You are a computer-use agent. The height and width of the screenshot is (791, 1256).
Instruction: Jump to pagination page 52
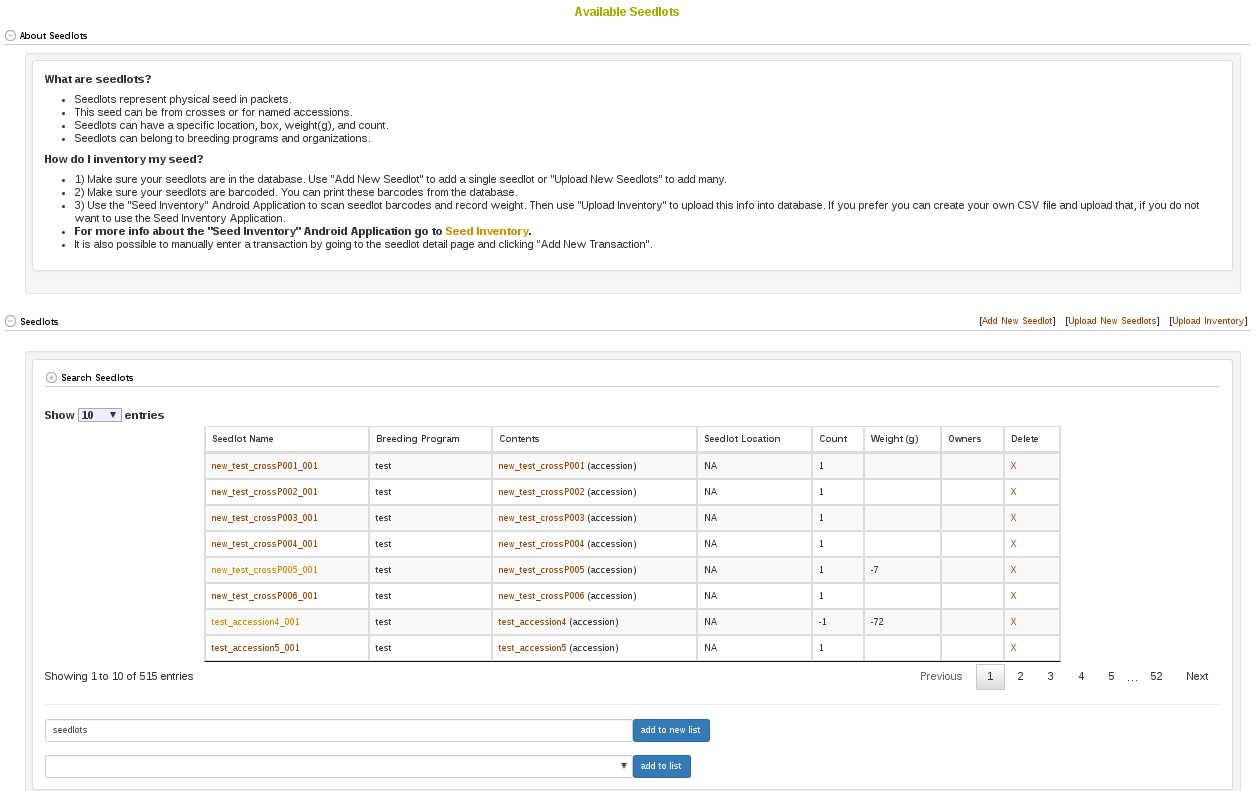coord(1156,677)
